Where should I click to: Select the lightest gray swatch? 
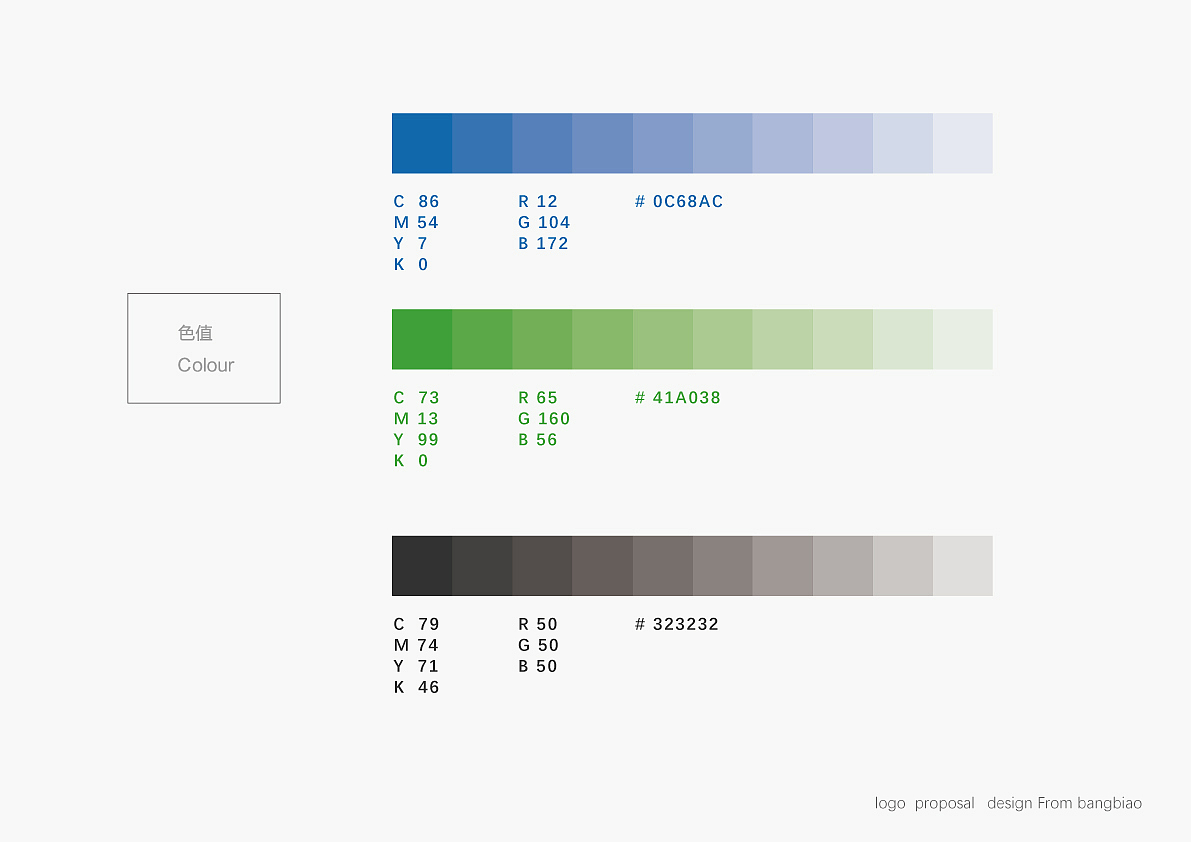962,565
